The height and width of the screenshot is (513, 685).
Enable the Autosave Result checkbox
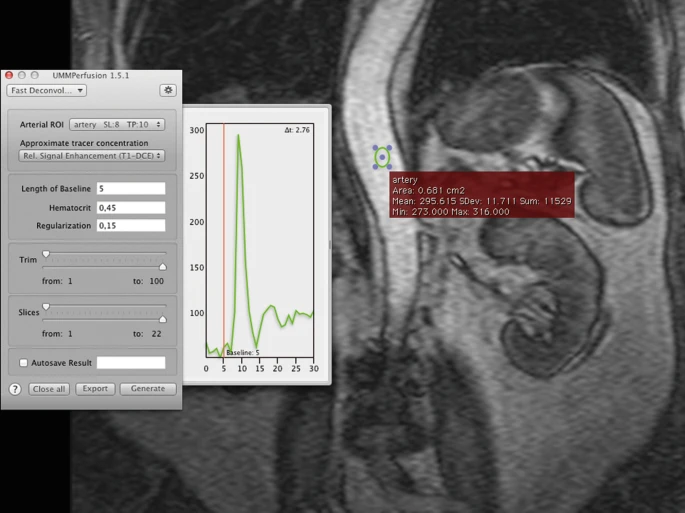pyautogui.click(x=24, y=363)
